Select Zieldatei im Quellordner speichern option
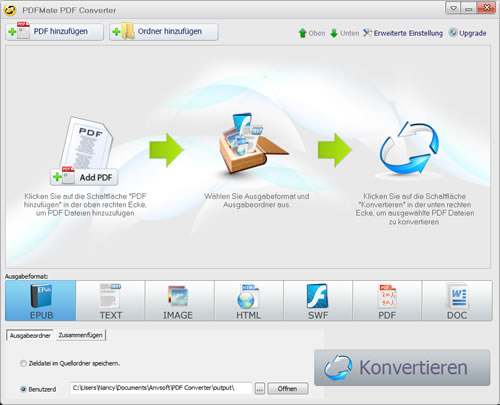The image size is (500, 405). click(x=70, y=363)
